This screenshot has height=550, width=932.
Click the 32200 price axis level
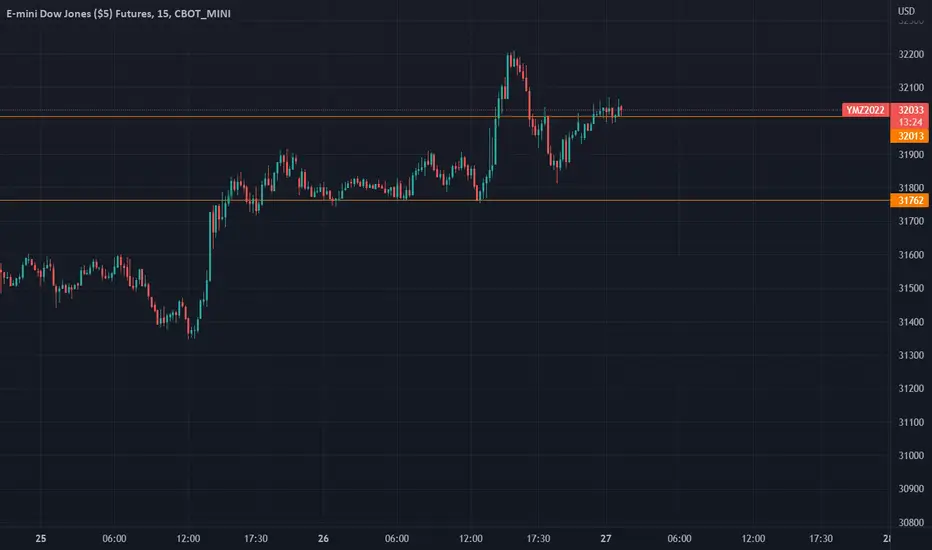coord(911,54)
